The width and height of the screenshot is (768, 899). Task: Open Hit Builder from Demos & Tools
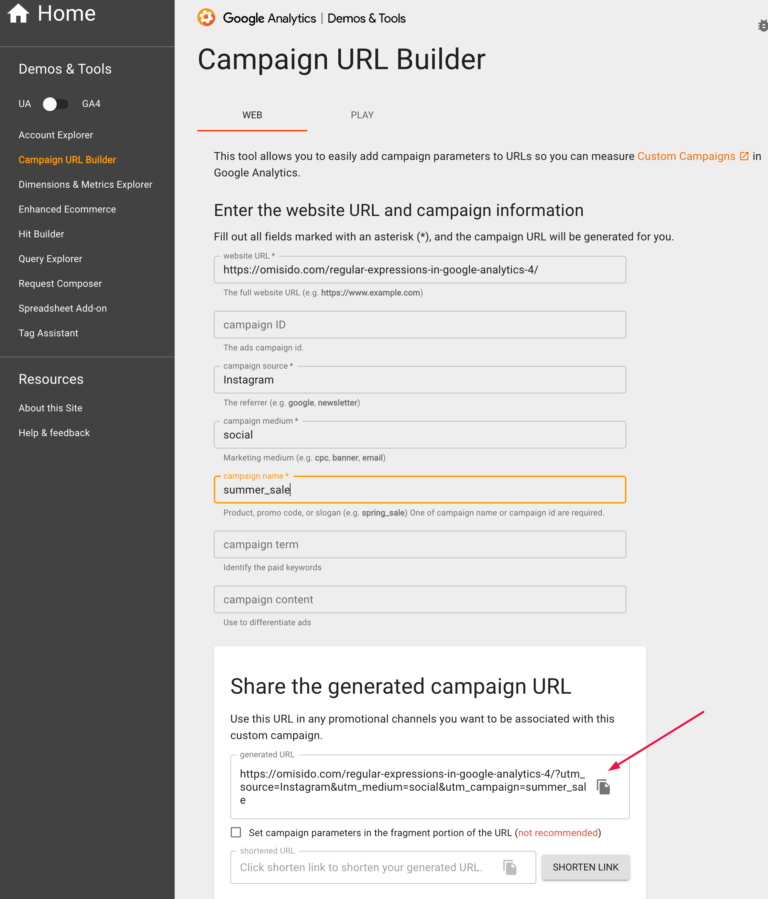point(40,233)
